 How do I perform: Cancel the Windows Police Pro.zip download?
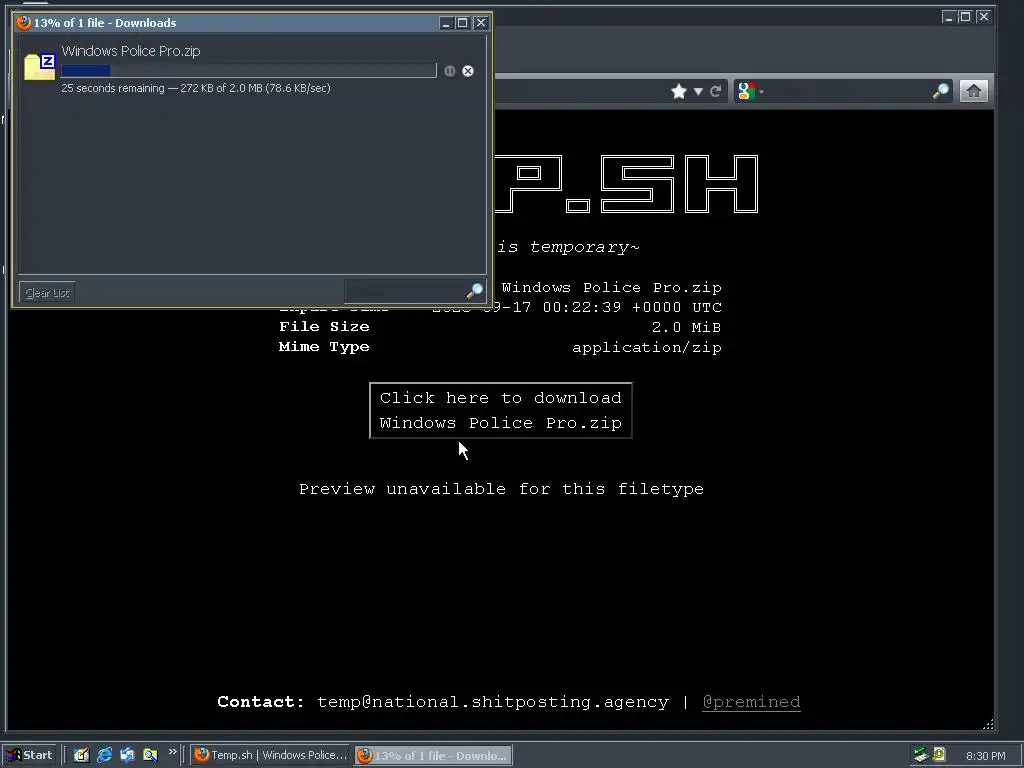pos(468,71)
